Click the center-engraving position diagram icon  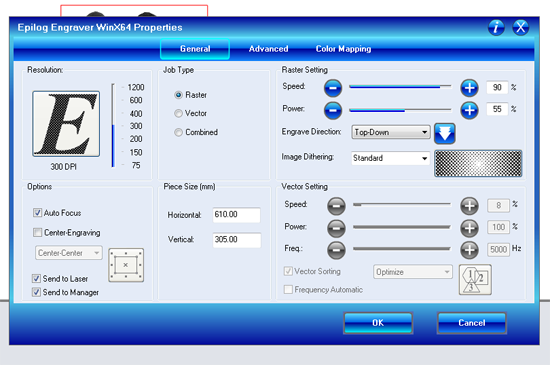[x=126, y=265]
